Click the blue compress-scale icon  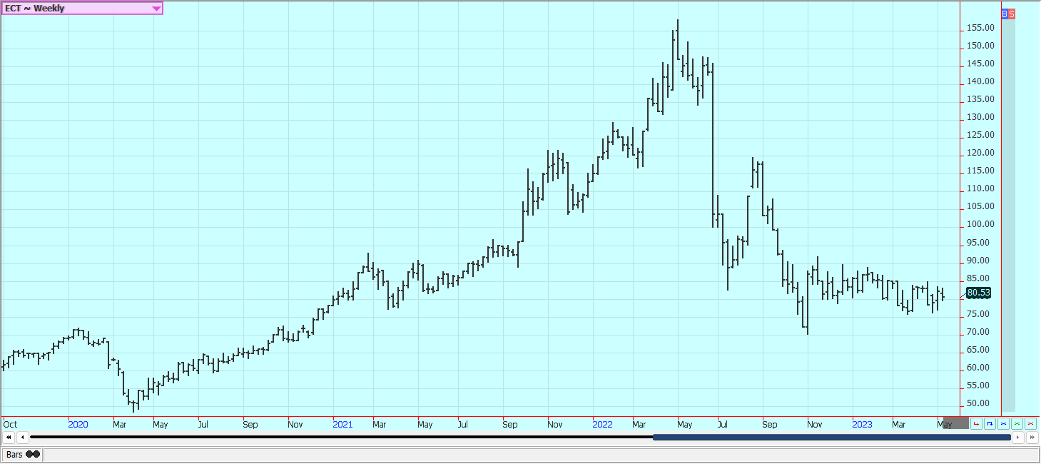(1003, 423)
